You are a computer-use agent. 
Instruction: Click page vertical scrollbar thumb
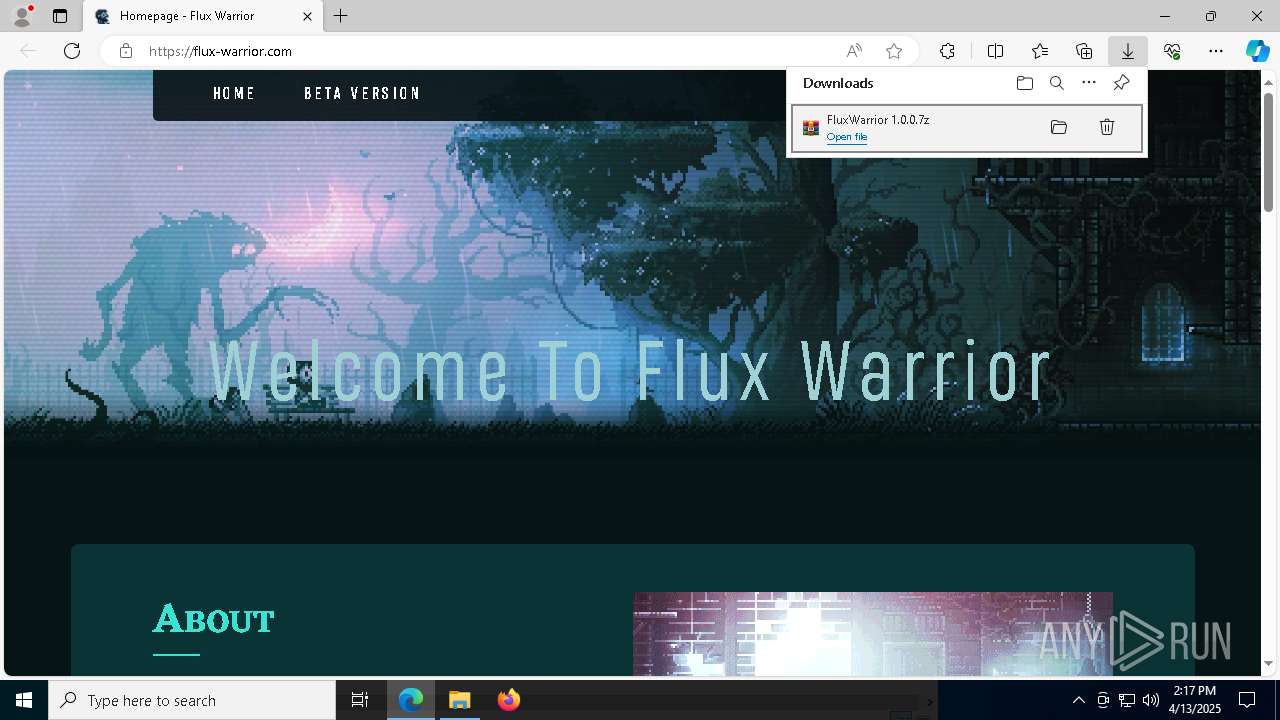(x=1269, y=150)
